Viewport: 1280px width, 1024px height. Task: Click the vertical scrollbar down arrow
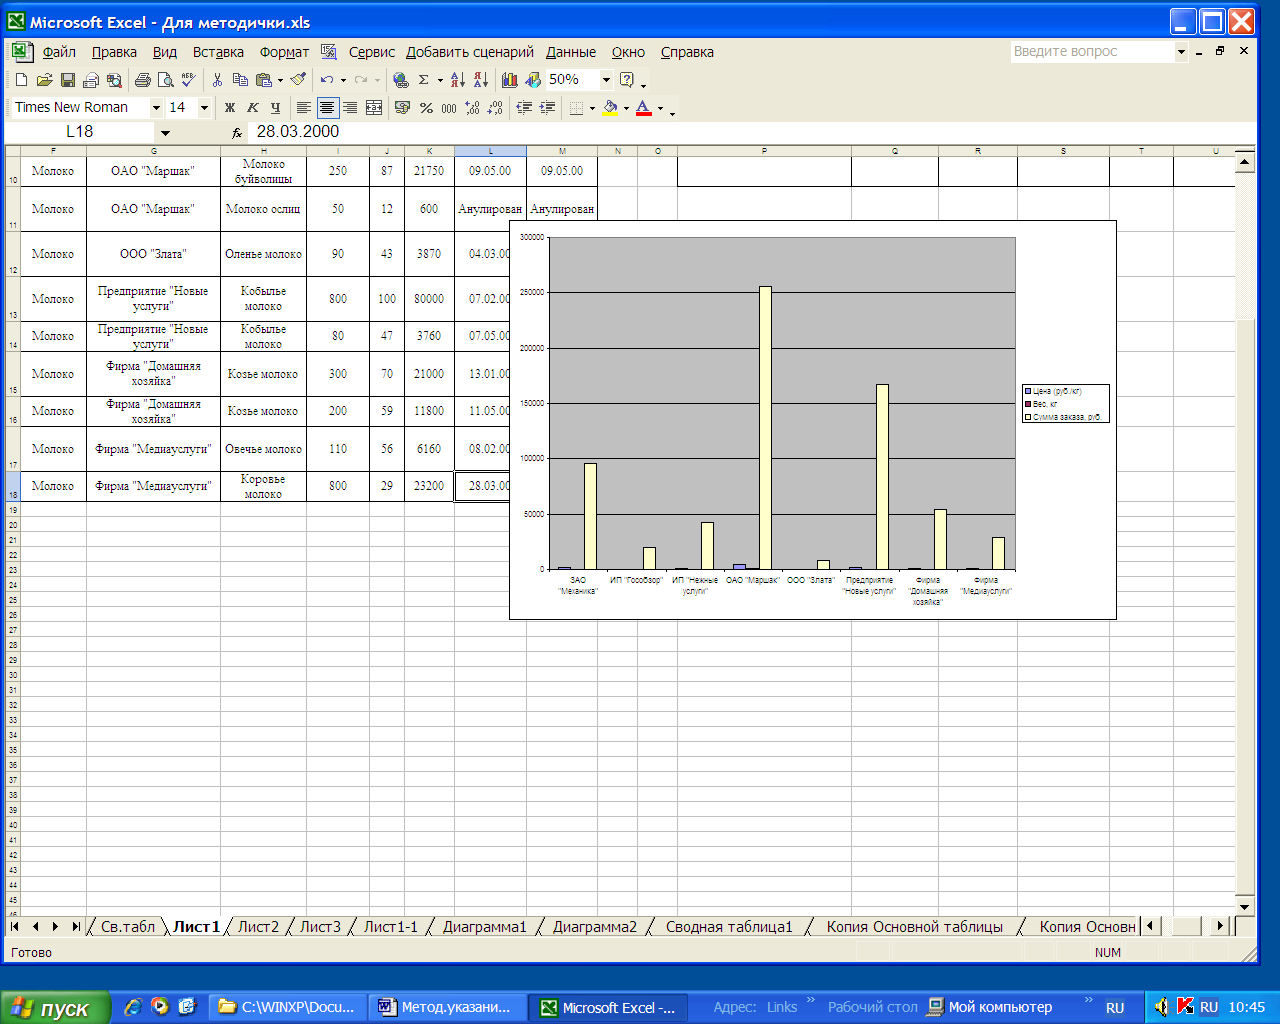[x=1245, y=907]
